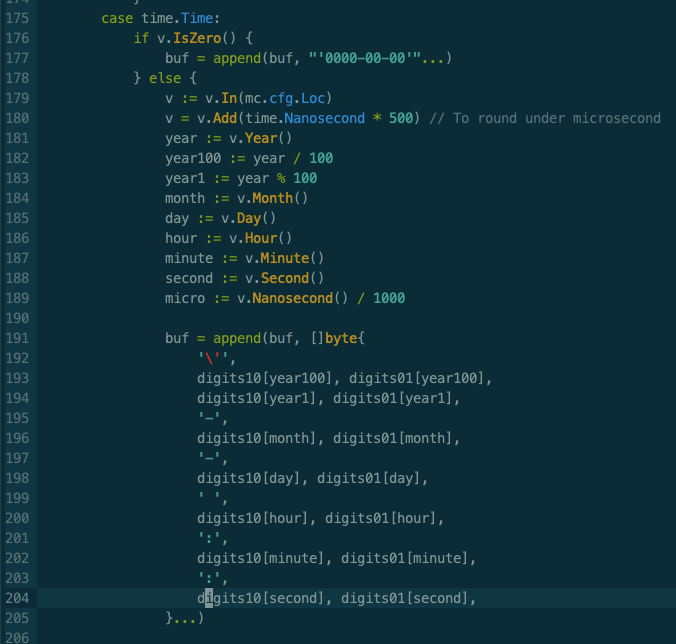Image resolution: width=676 pixels, height=644 pixels.
Task: Click the escaped quote literal on line 192
Action: tap(213, 358)
